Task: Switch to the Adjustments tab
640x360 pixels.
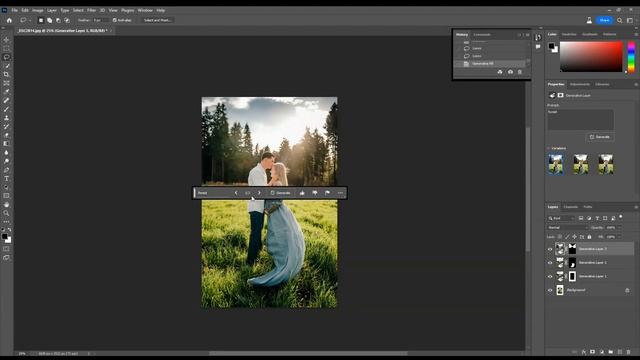Action: tap(580, 84)
